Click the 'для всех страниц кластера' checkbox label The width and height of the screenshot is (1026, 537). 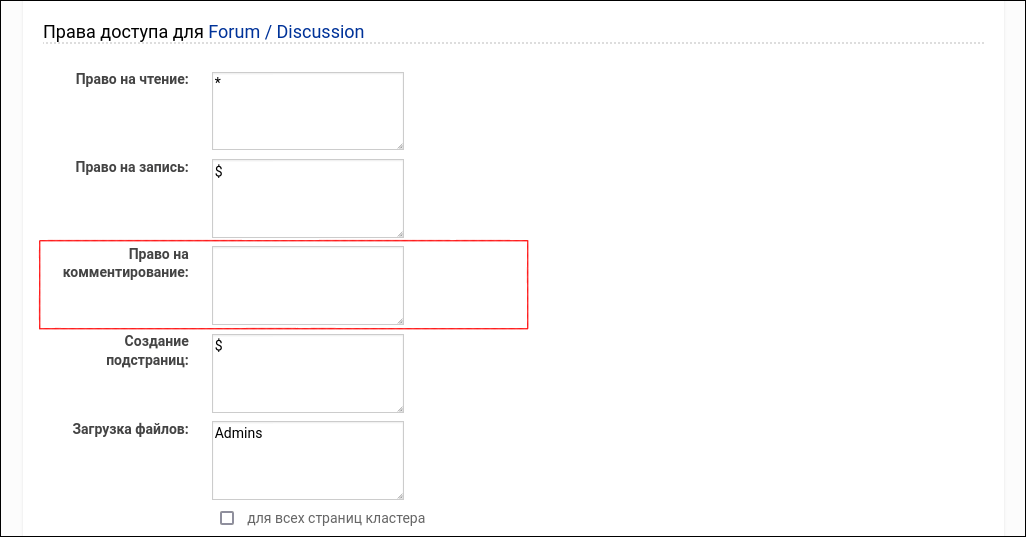(x=336, y=518)
